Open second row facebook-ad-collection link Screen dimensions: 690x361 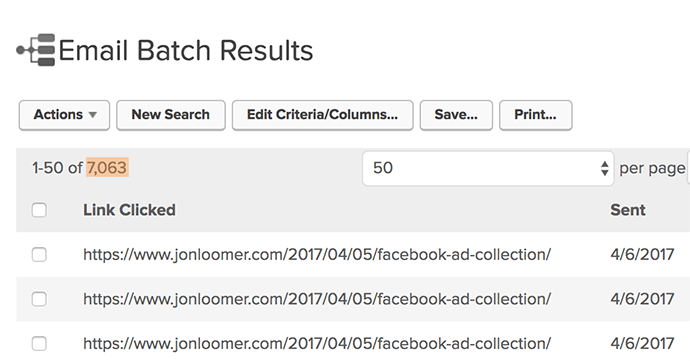point(317,299)
